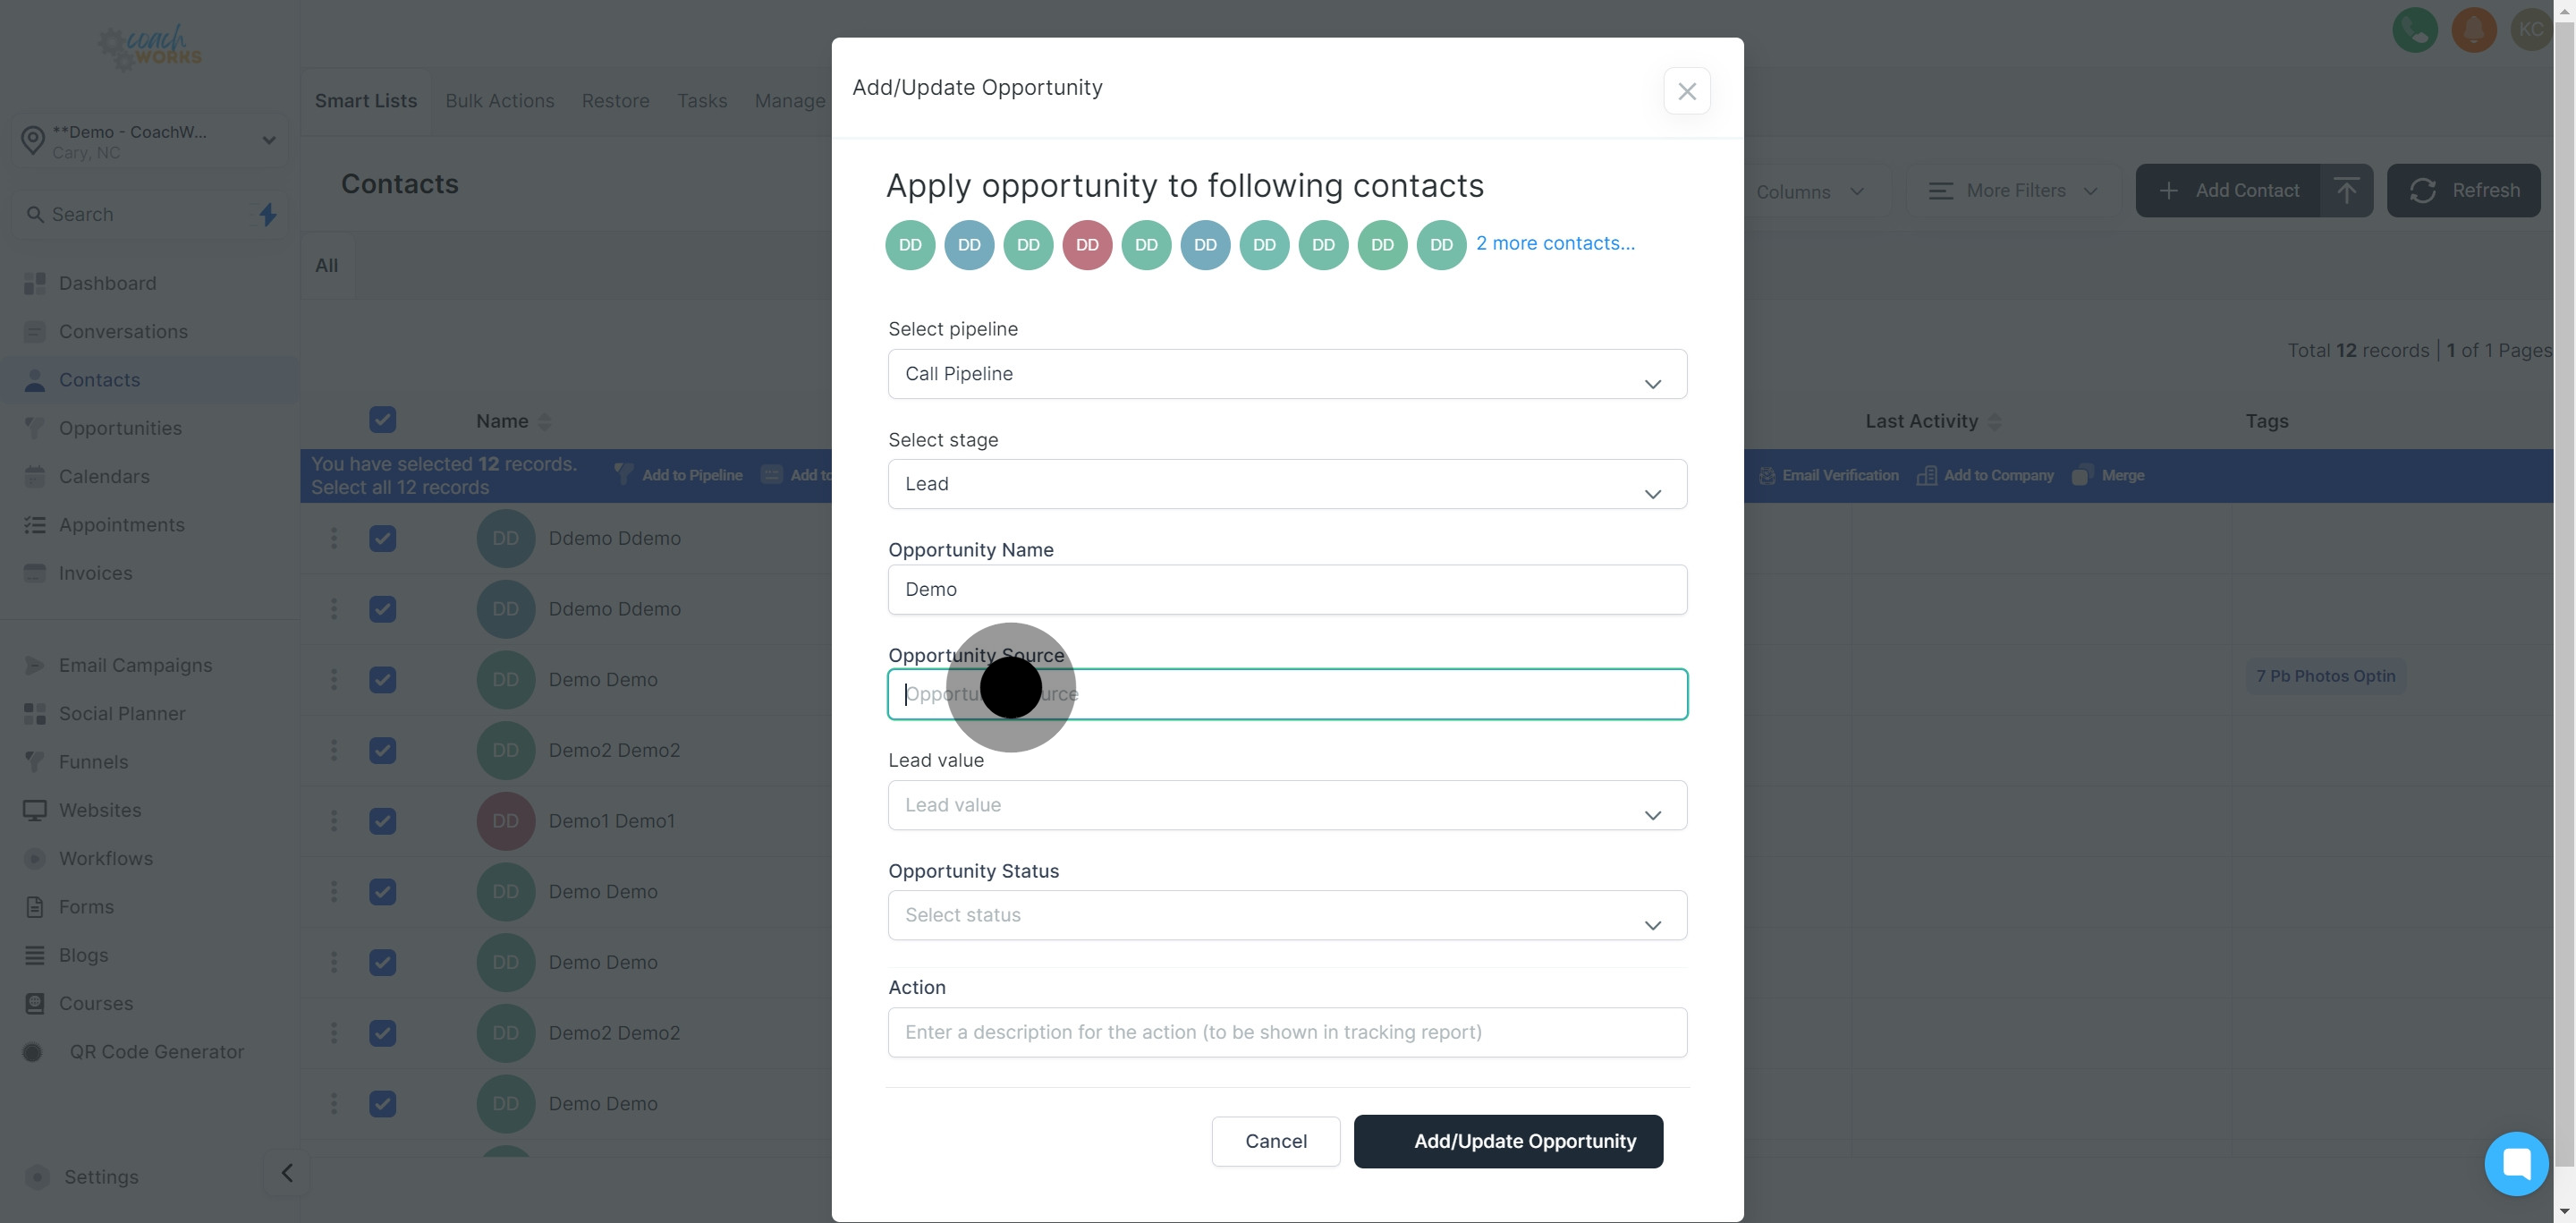
Task: Uncheck the select-all contacts checkbox
Action: (382, 420)
